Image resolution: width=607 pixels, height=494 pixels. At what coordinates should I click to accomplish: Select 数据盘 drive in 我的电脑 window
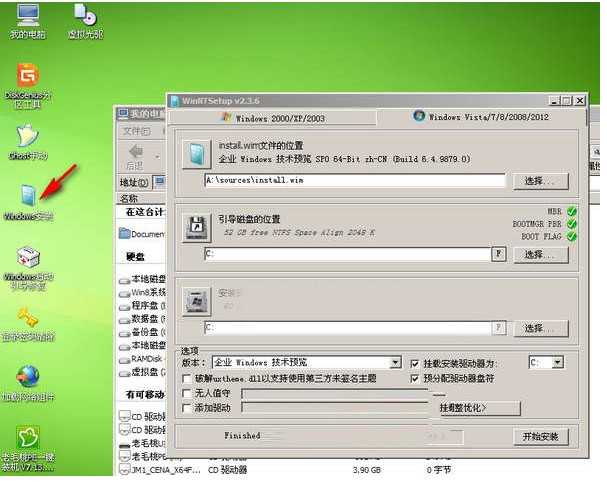142,319
